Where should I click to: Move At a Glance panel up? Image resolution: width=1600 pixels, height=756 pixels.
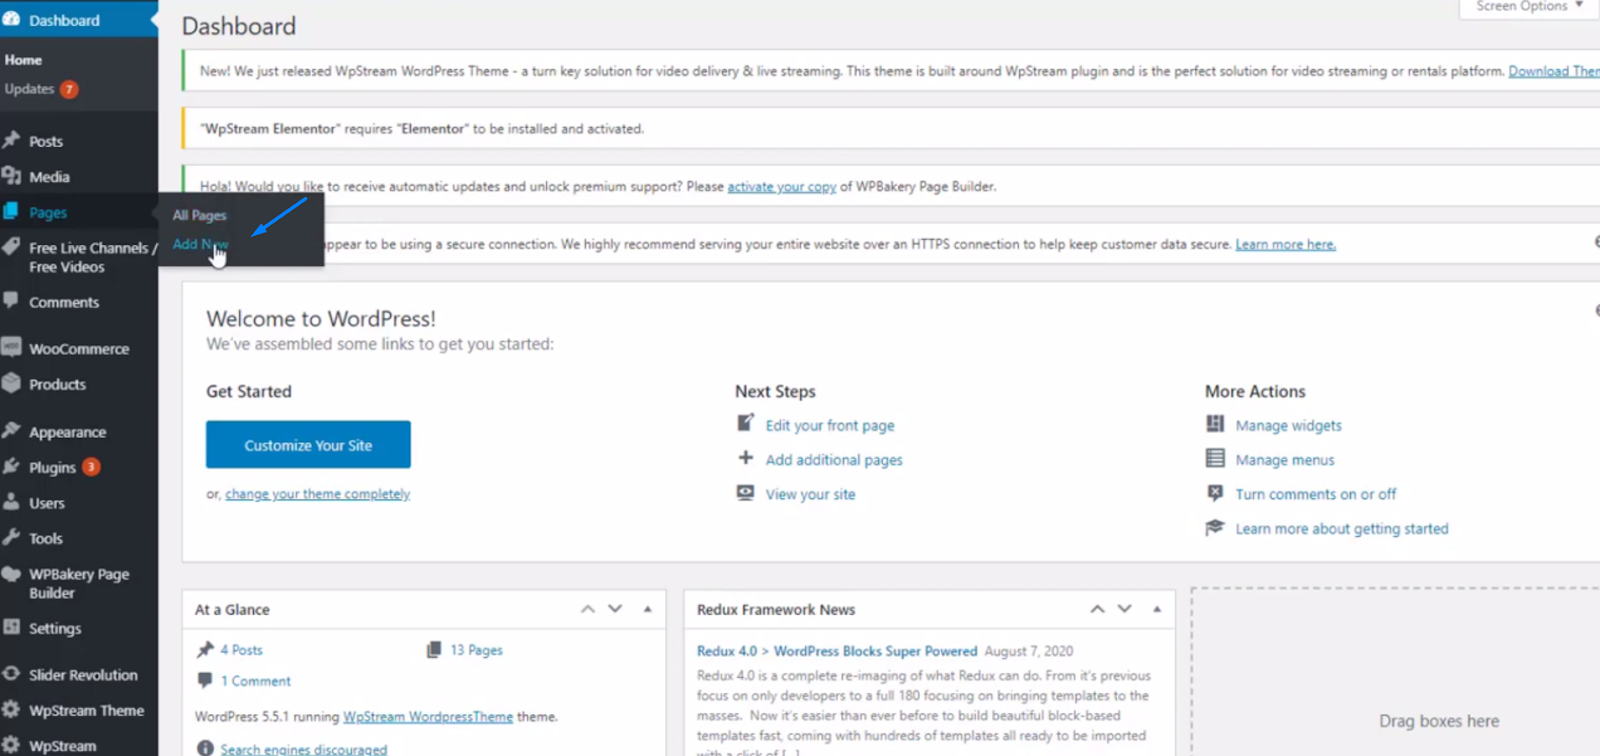(588, 609)
